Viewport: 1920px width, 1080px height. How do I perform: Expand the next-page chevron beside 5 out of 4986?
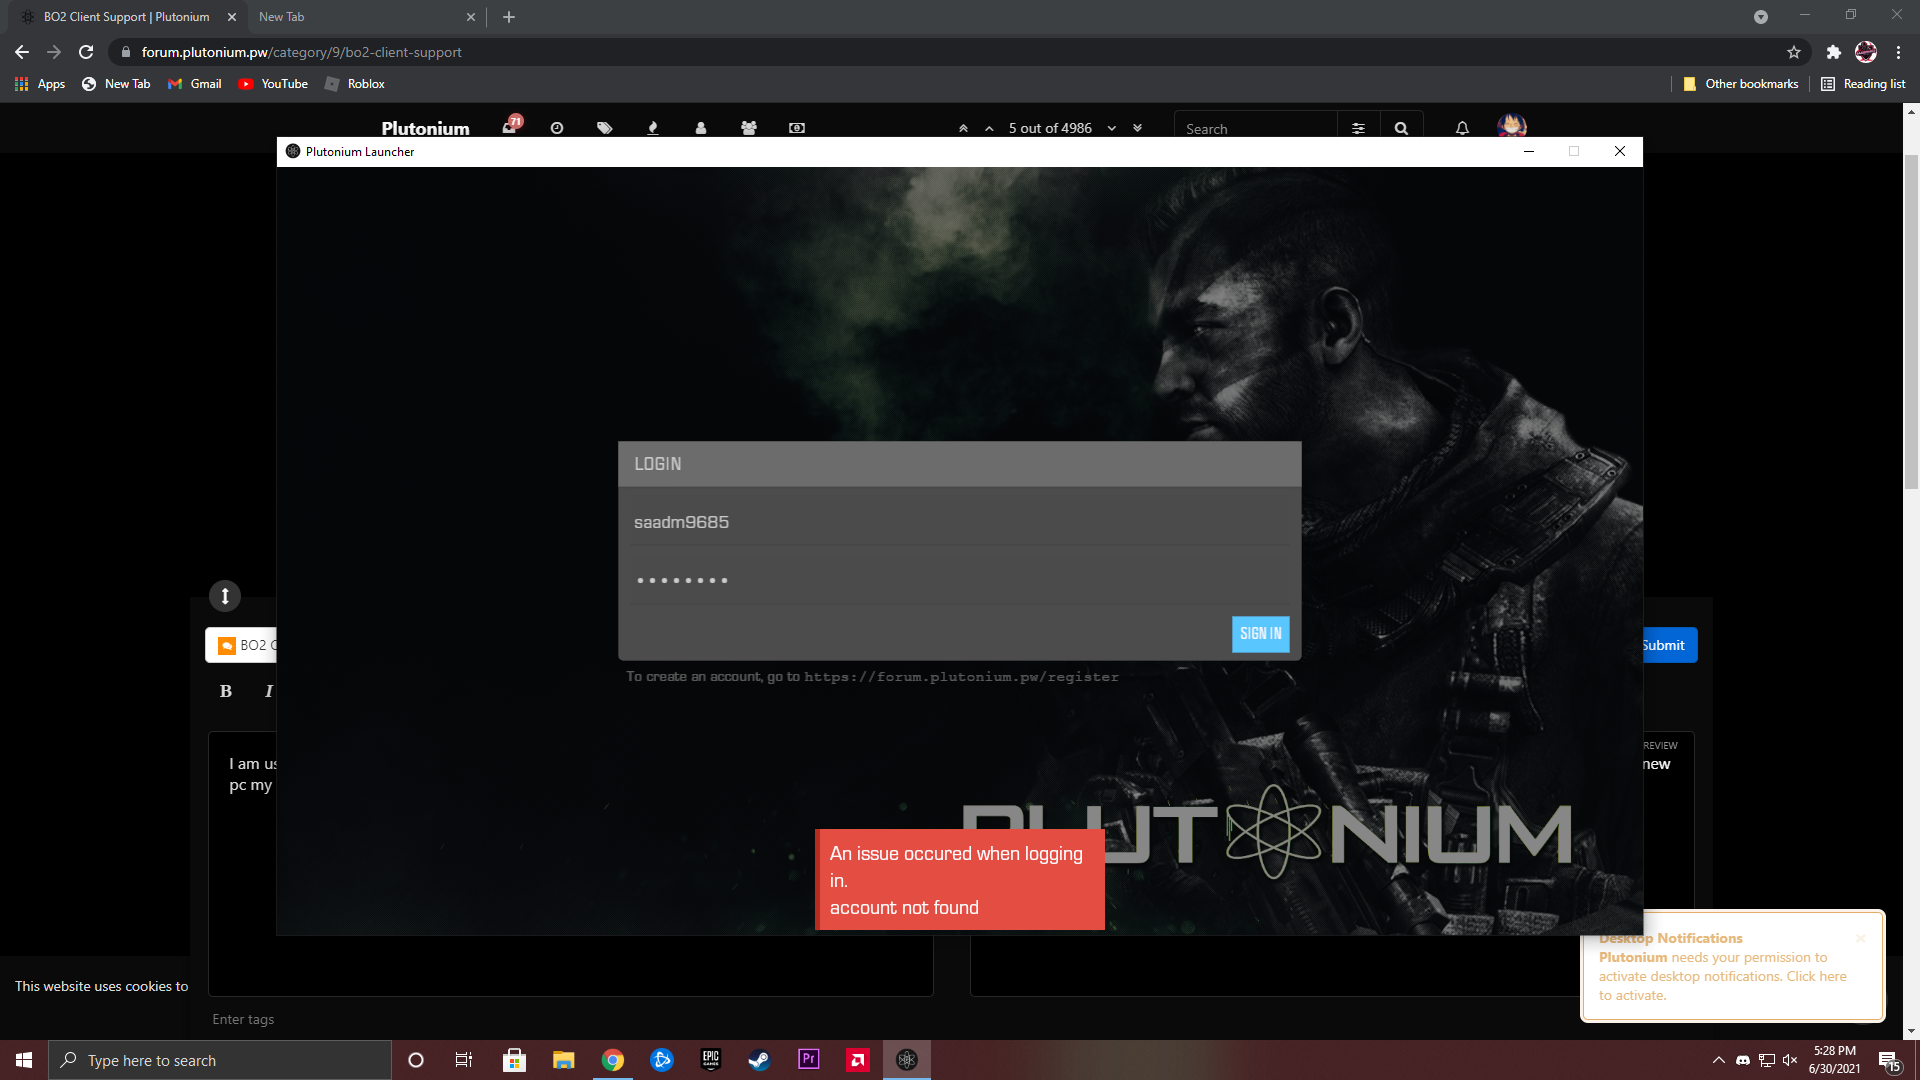click(1111, 128)
